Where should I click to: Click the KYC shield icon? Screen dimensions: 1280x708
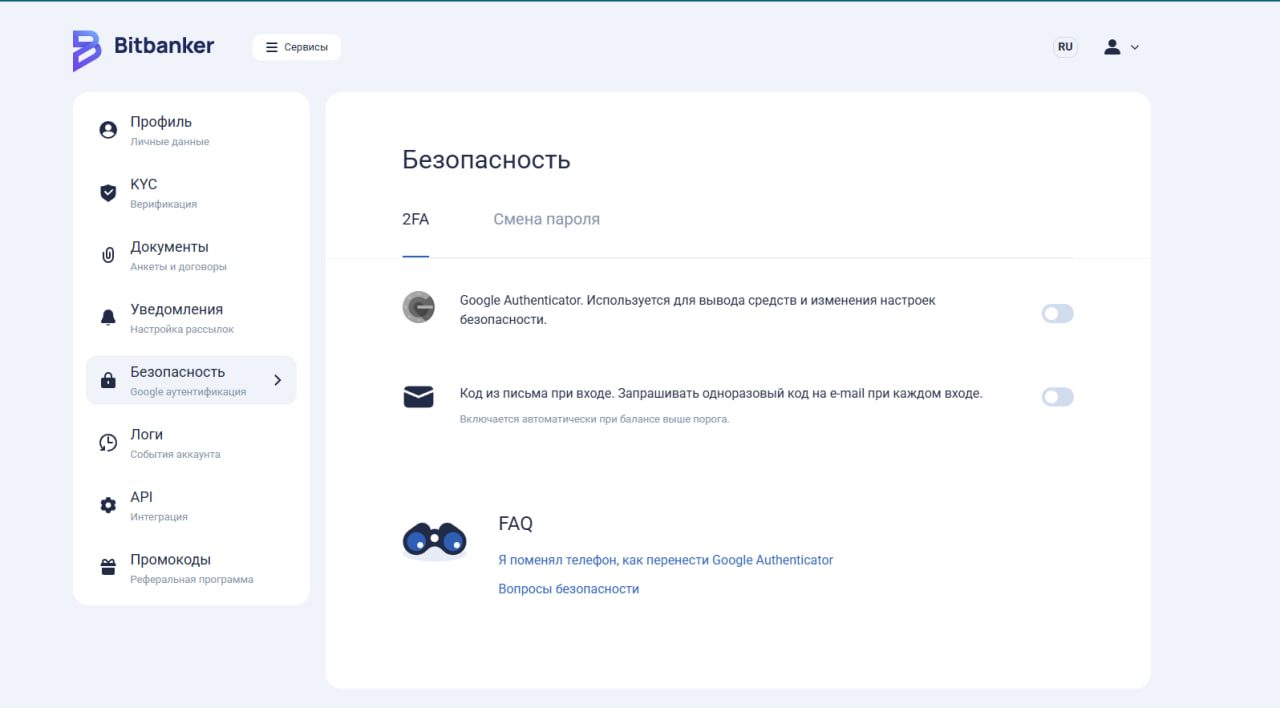coord(108,193)
